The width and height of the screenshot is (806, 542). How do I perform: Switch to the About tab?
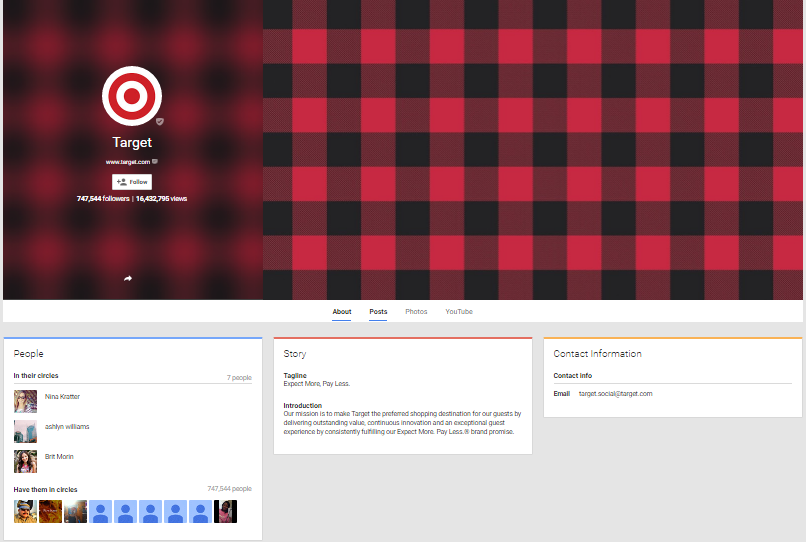342,312
